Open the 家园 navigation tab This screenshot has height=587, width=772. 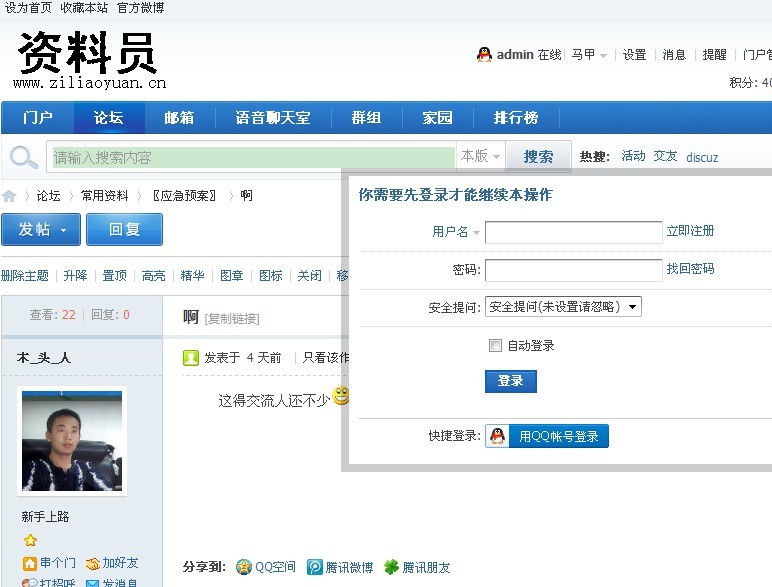point(437,118)
